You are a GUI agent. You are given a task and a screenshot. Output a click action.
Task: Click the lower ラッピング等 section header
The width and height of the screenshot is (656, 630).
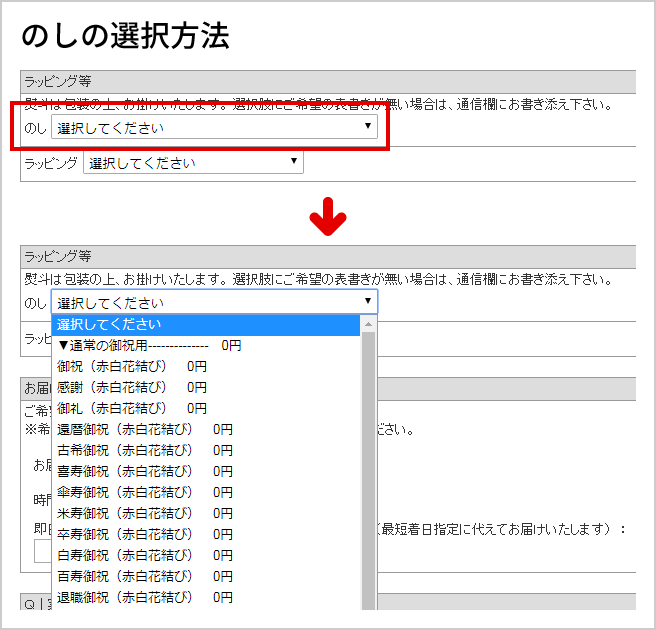point(328,256)
